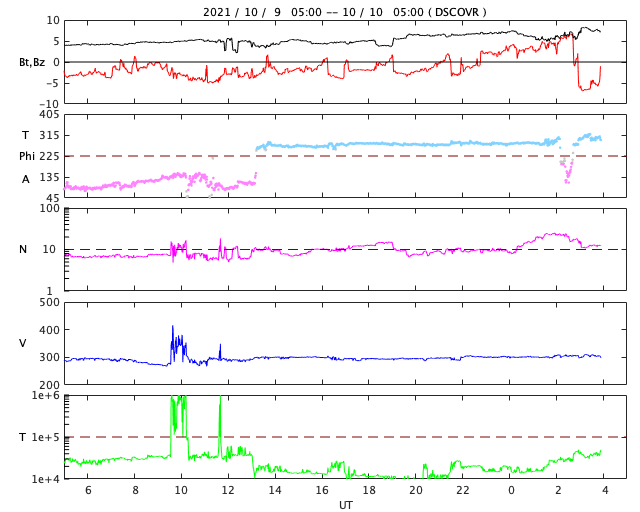Click the 1e+6 temperature tick label

point(46,396)
